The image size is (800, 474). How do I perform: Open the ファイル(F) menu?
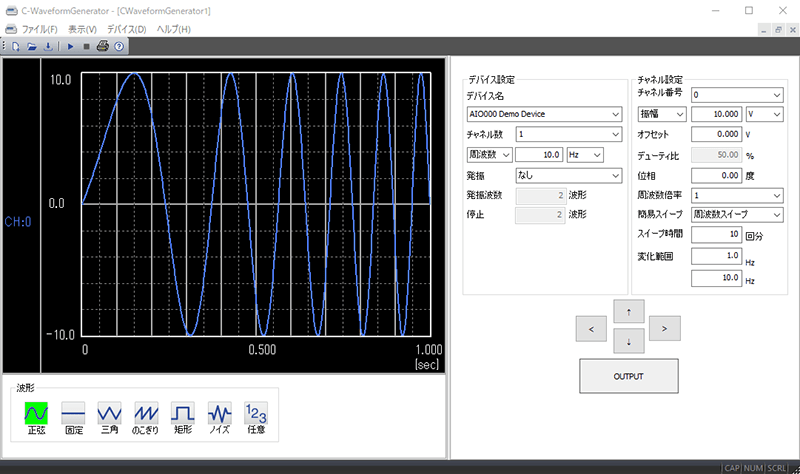click(x=40, y=29)
